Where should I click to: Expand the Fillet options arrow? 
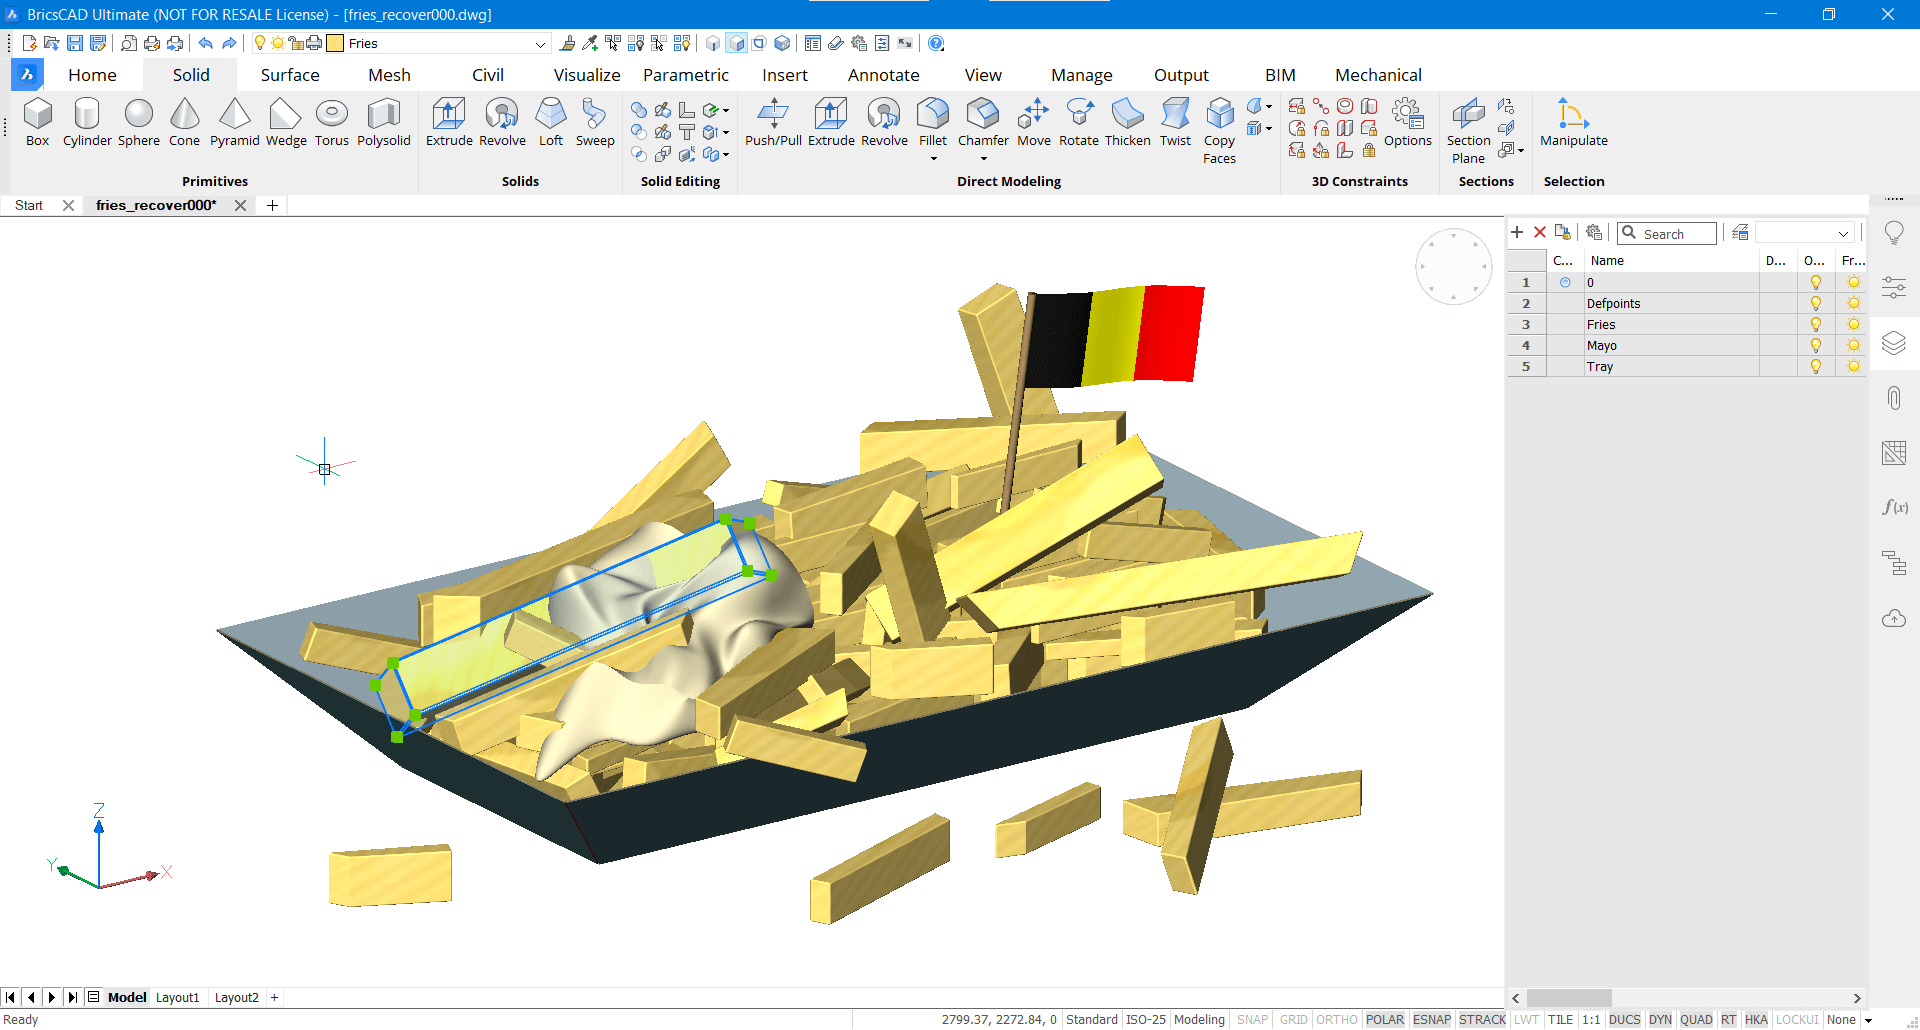point(933,159)
